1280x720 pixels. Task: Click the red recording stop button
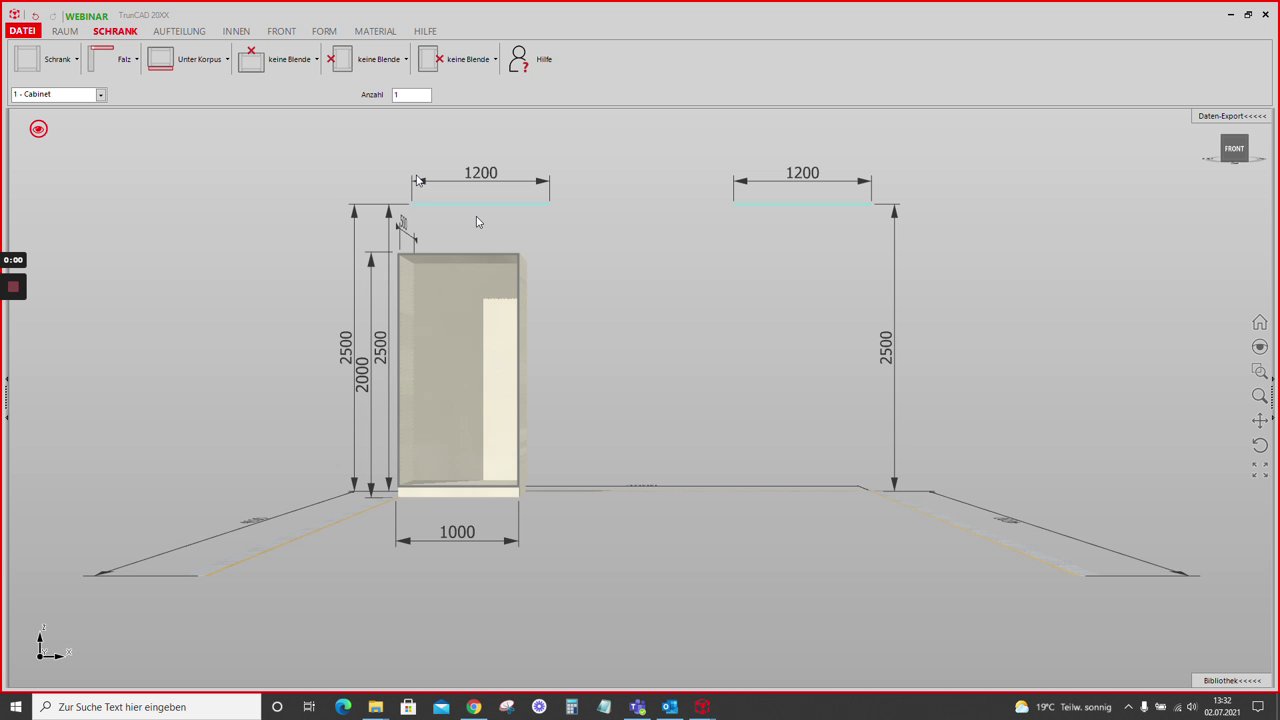tap(13, 287)
